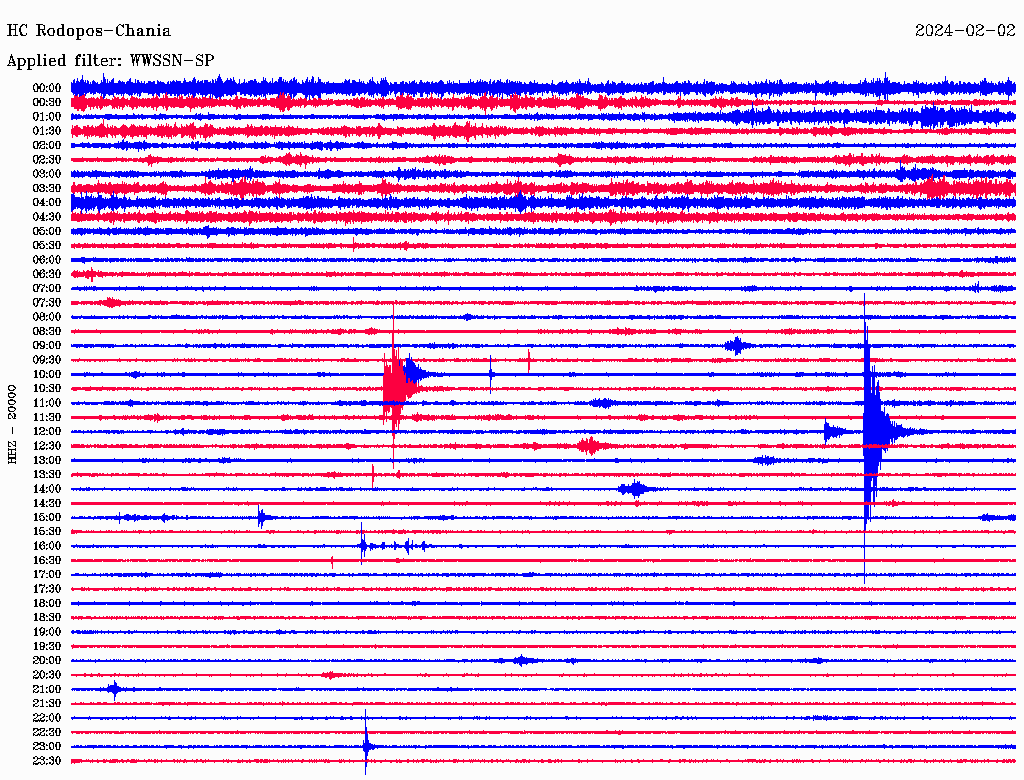This screenshot has height=780, width=1024.
Task: Pick the 04:00 time label
Action: pyautogui.click(x=47, y=203)
